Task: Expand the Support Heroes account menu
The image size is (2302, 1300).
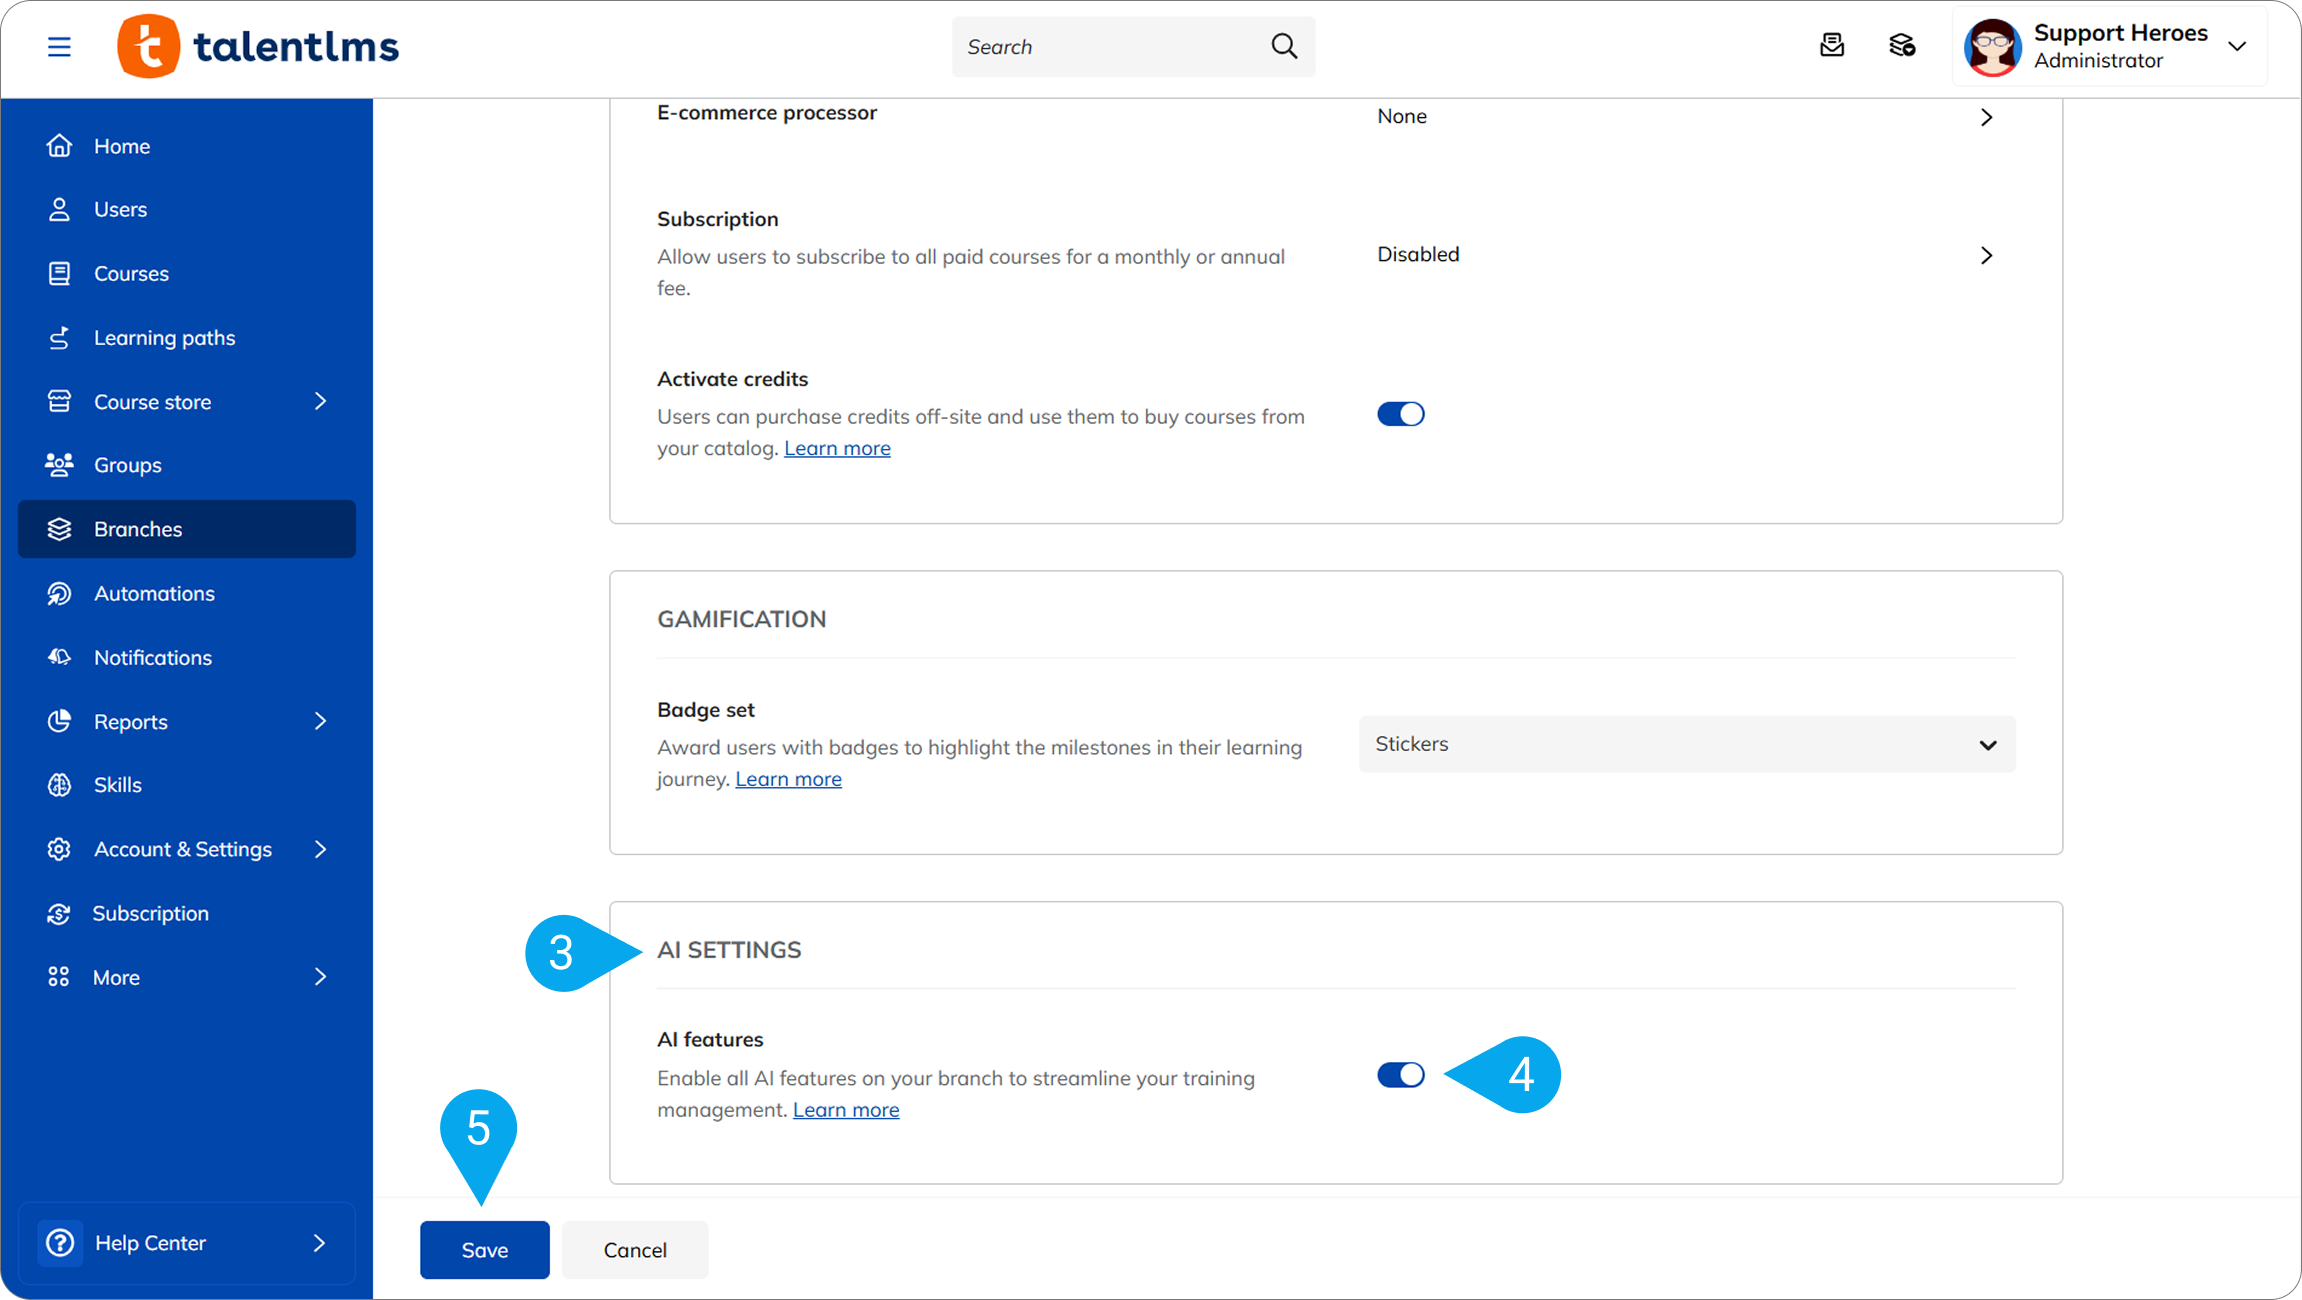Action: [x=2237, y=46]
